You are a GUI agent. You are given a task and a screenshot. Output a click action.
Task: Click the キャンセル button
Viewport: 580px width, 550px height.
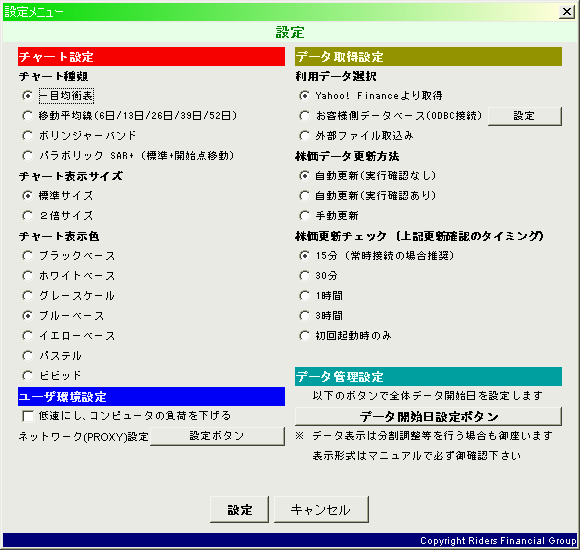point(321,510)
